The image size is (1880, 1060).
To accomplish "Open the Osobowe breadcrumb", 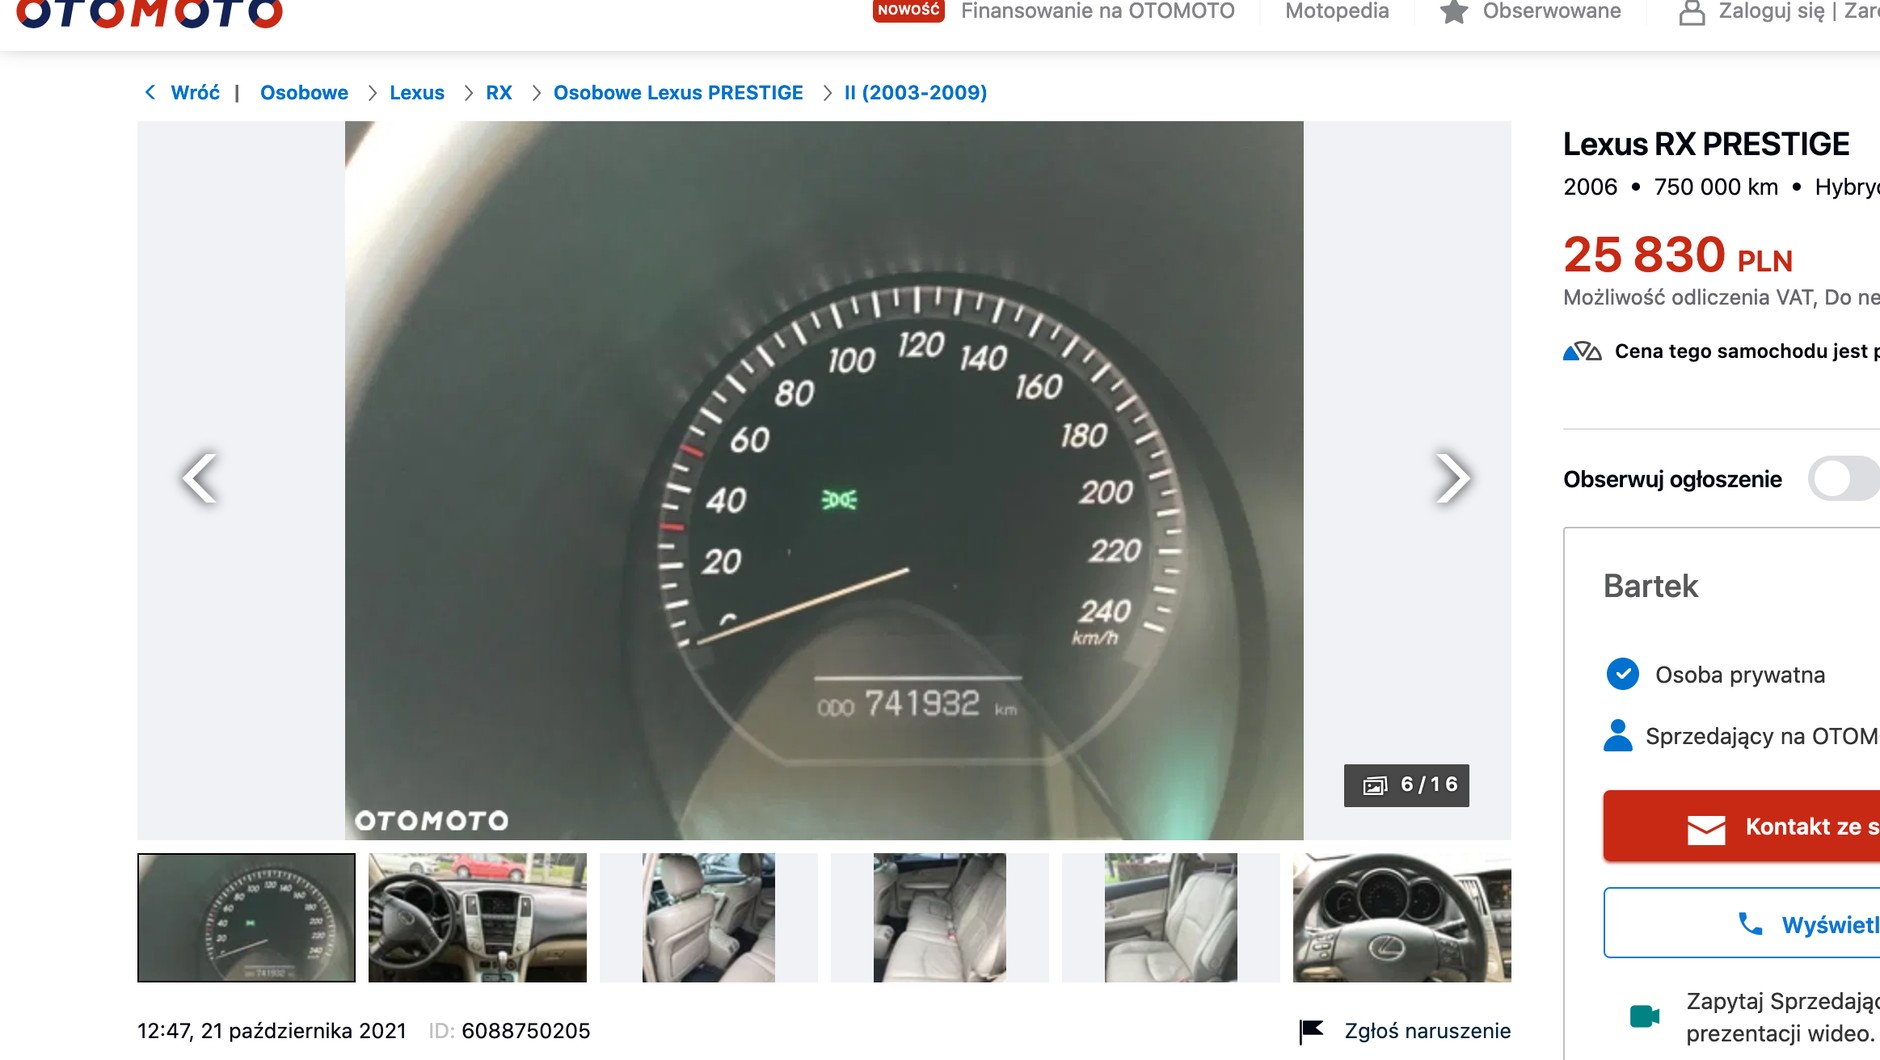I will (x=304, y=92).
